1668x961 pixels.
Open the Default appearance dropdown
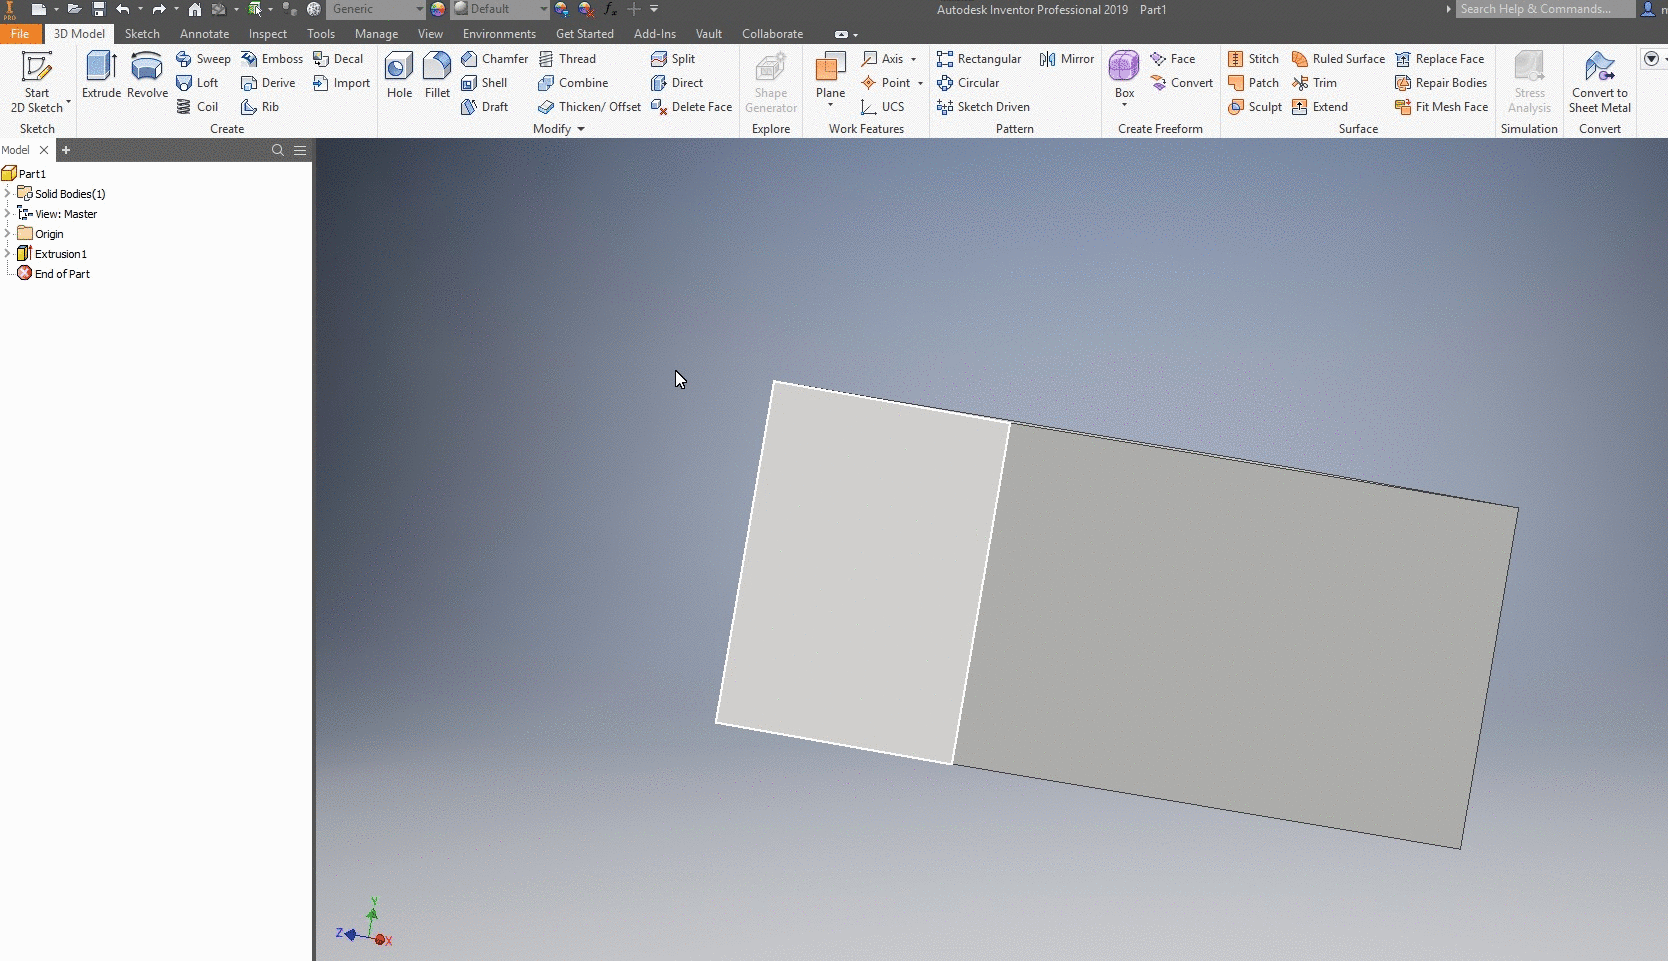tap(543, 9)
